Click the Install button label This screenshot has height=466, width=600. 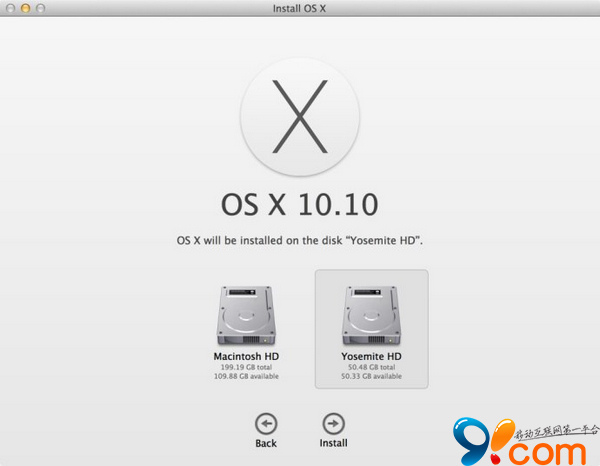coord(333,443)
